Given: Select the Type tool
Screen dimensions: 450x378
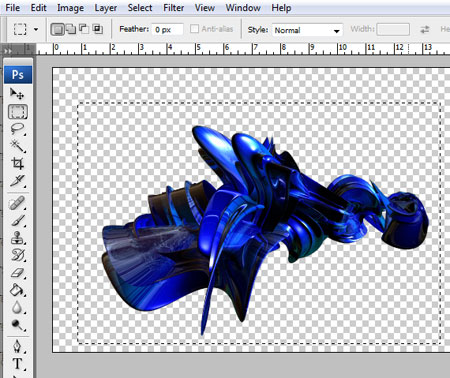Looking at the screenshot, I should pos(17,364).
